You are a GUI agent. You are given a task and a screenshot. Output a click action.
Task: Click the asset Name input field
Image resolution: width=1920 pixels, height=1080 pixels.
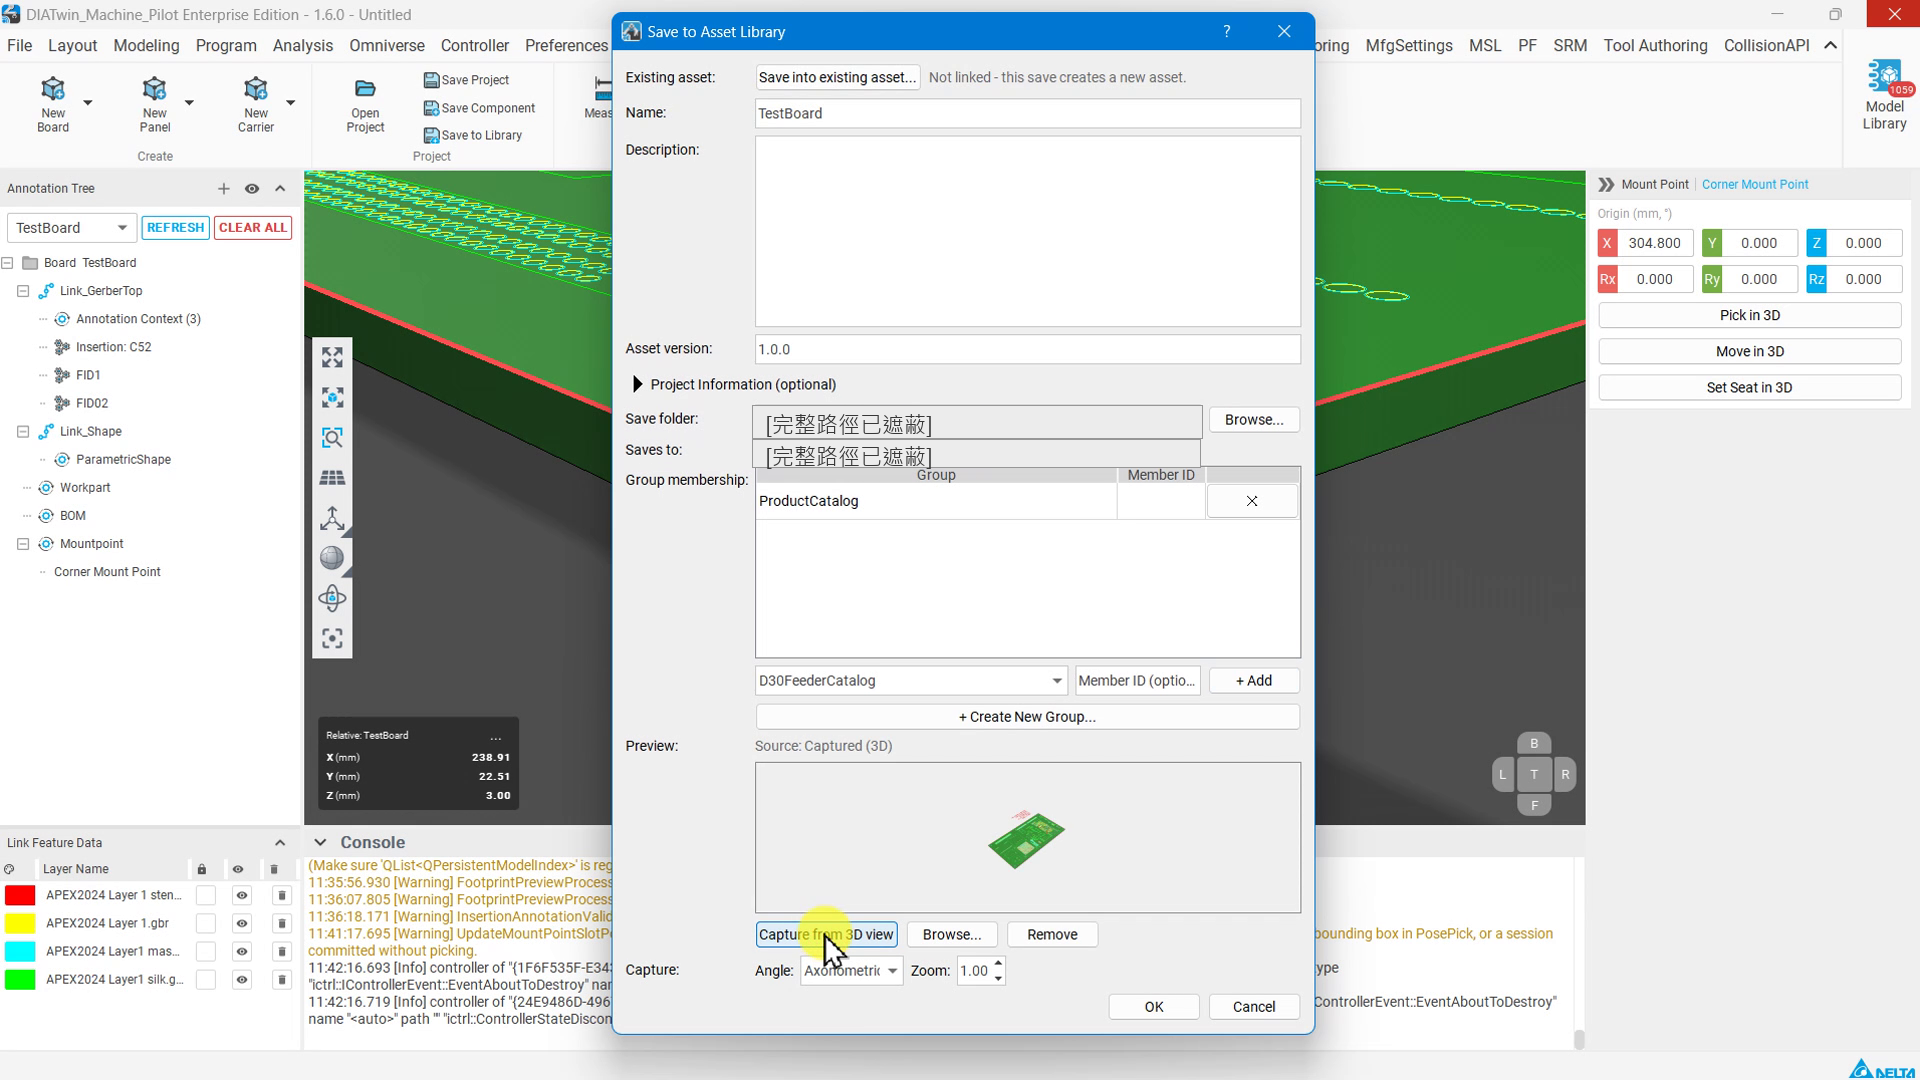1027,113
